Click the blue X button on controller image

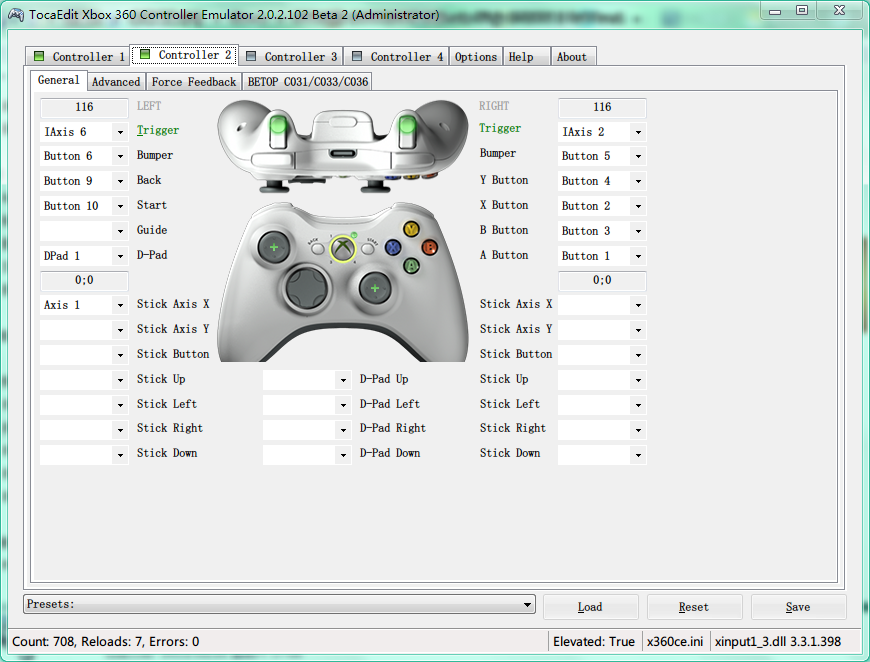(393, 247)
